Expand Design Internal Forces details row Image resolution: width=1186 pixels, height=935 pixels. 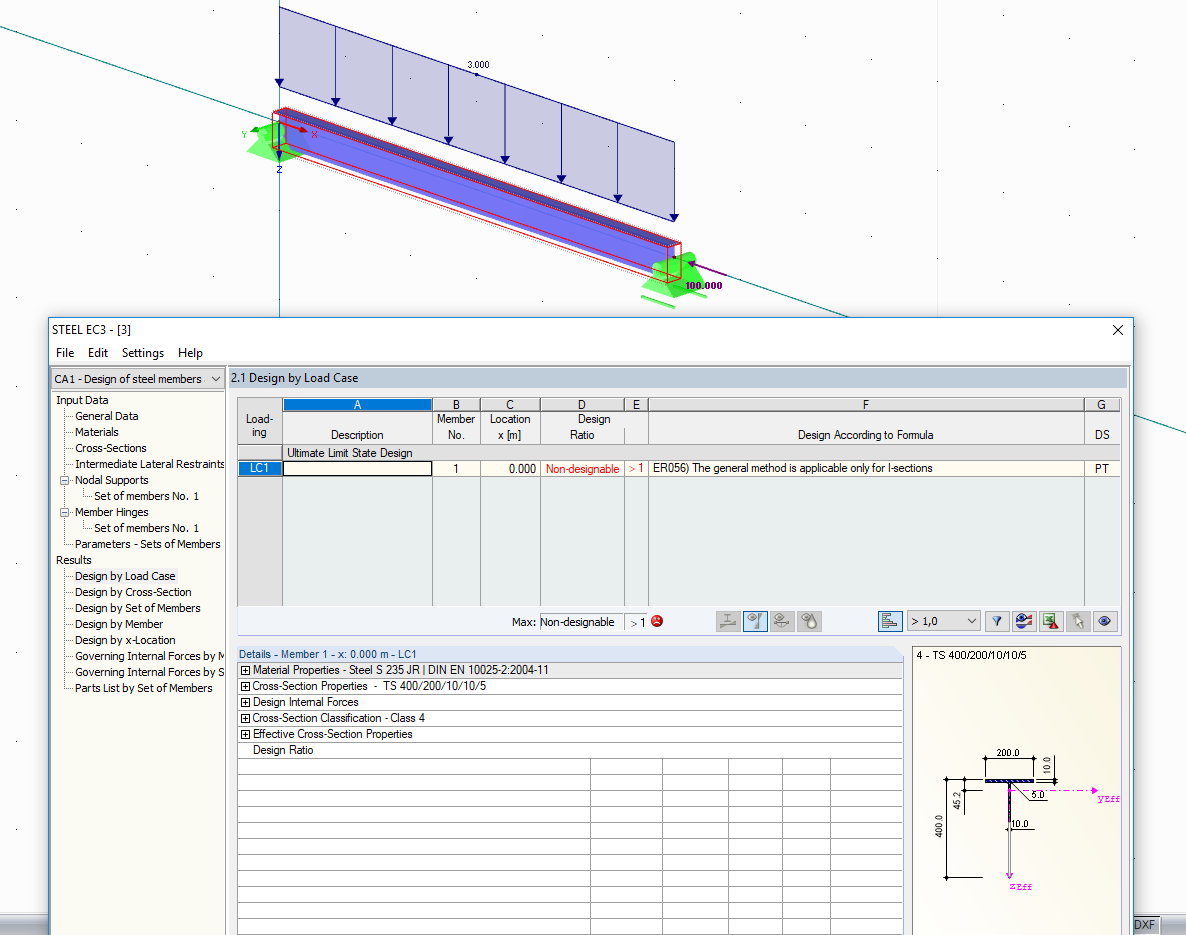coord(245,702)
